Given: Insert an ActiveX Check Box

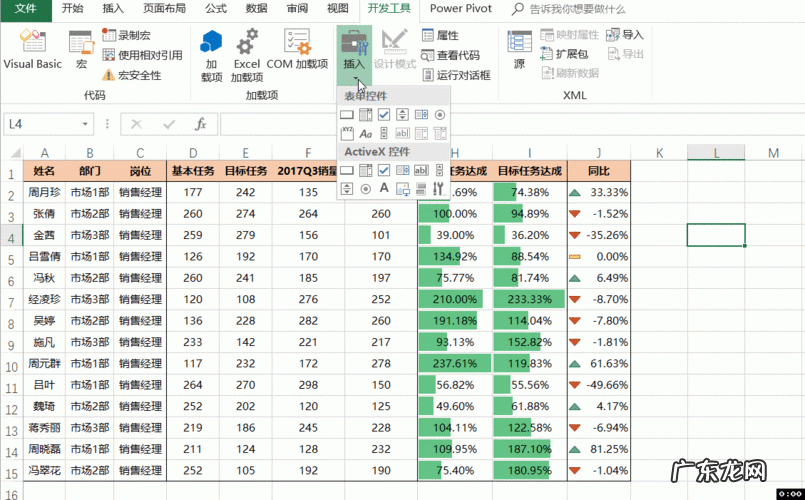Looking at the screenshot, I should tap(384, 170).
